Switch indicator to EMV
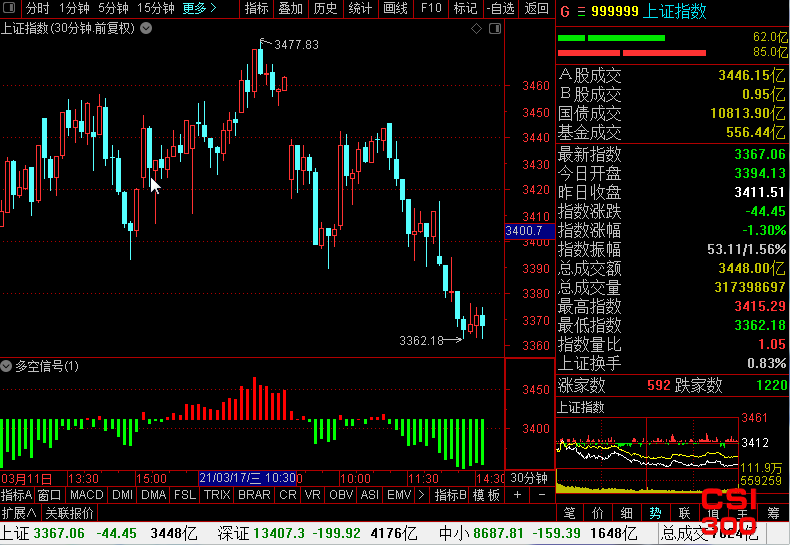 coord(399,495)
